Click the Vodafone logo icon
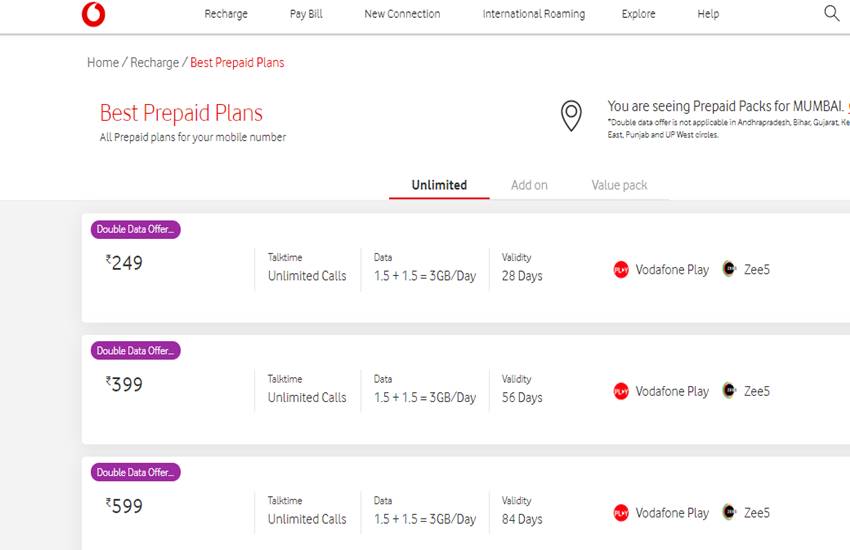The width and height of the screenshot is (850, 550). [x=93, y=14]
